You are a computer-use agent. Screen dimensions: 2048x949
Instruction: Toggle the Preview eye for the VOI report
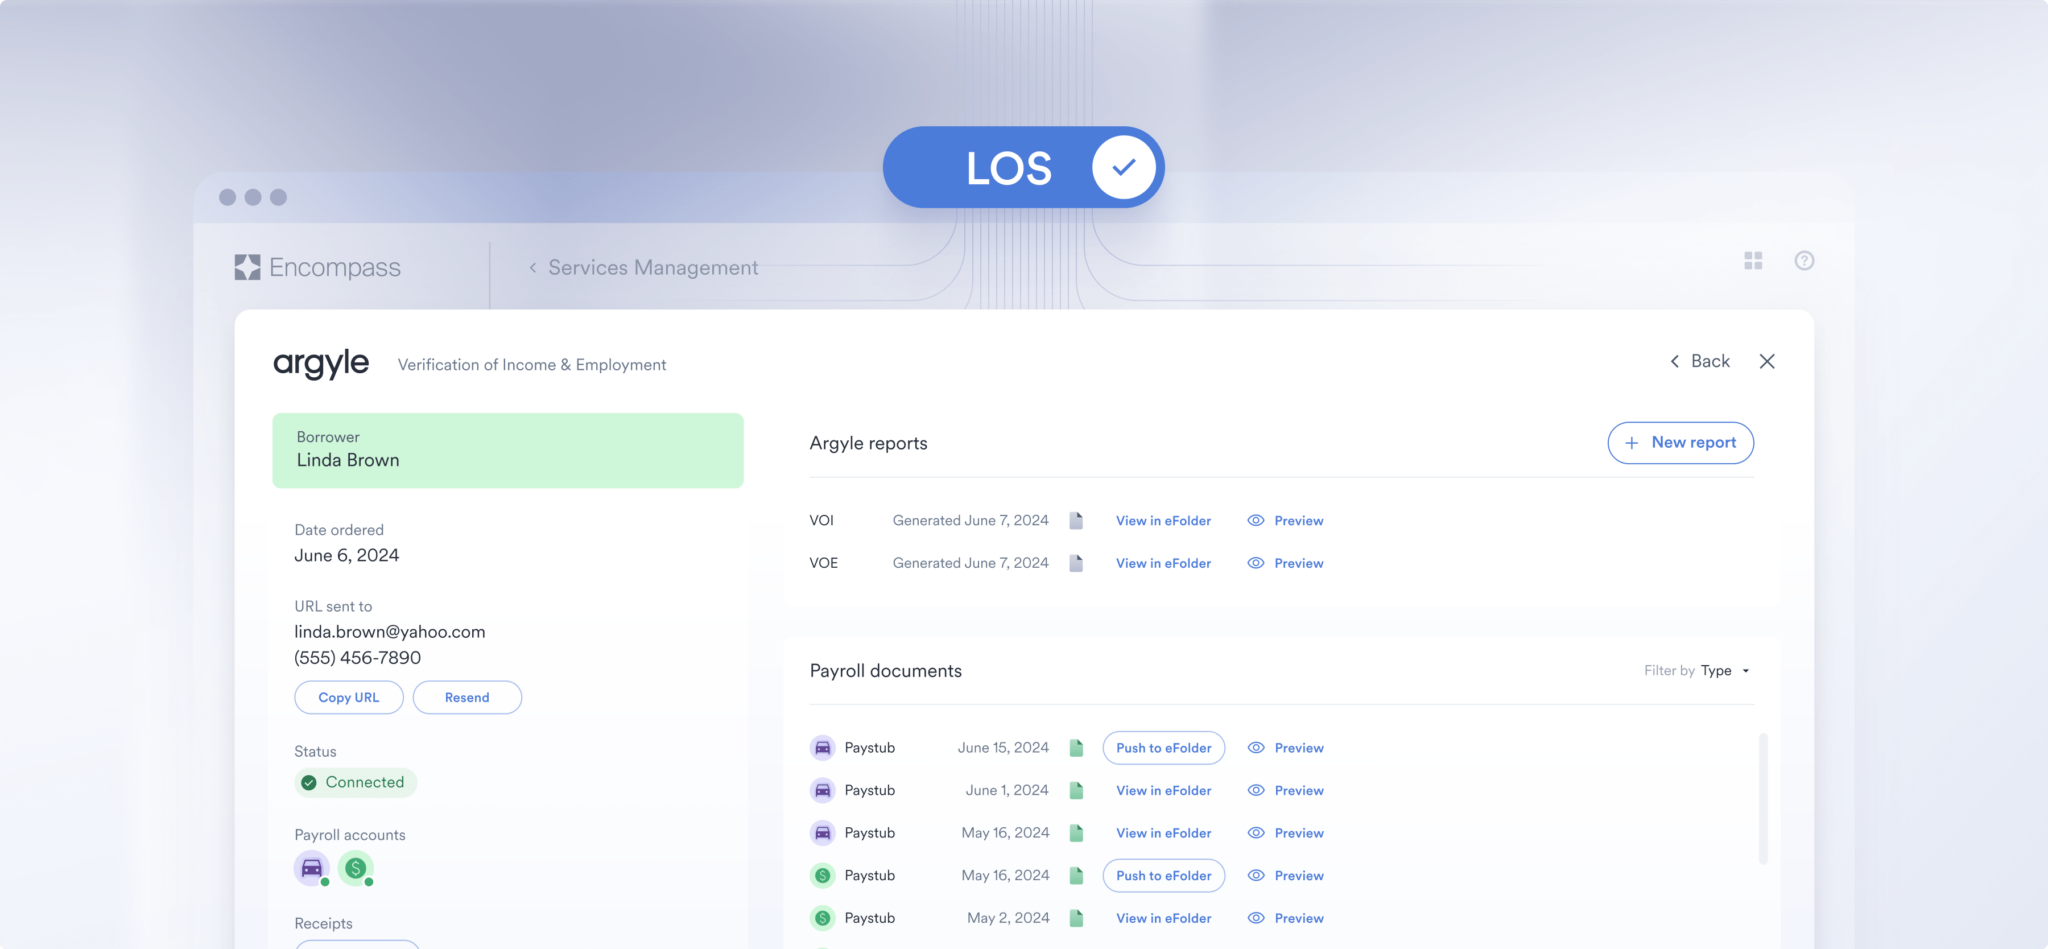pos(1256,520)
